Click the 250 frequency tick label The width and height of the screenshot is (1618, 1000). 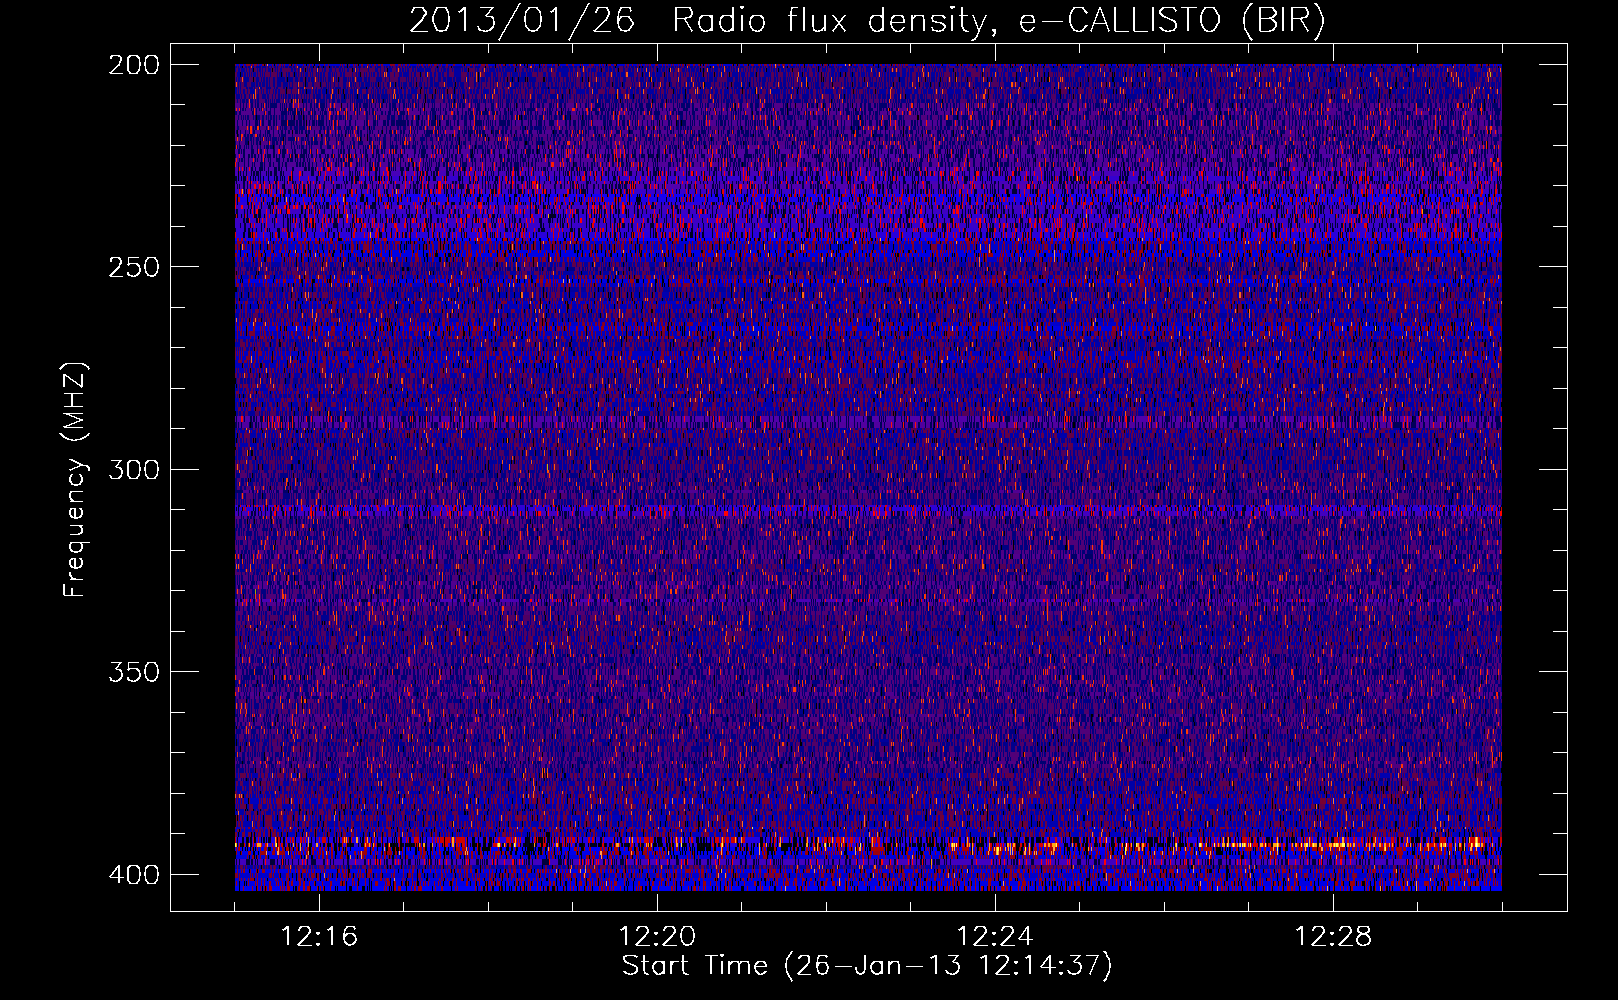click(133, 267)
